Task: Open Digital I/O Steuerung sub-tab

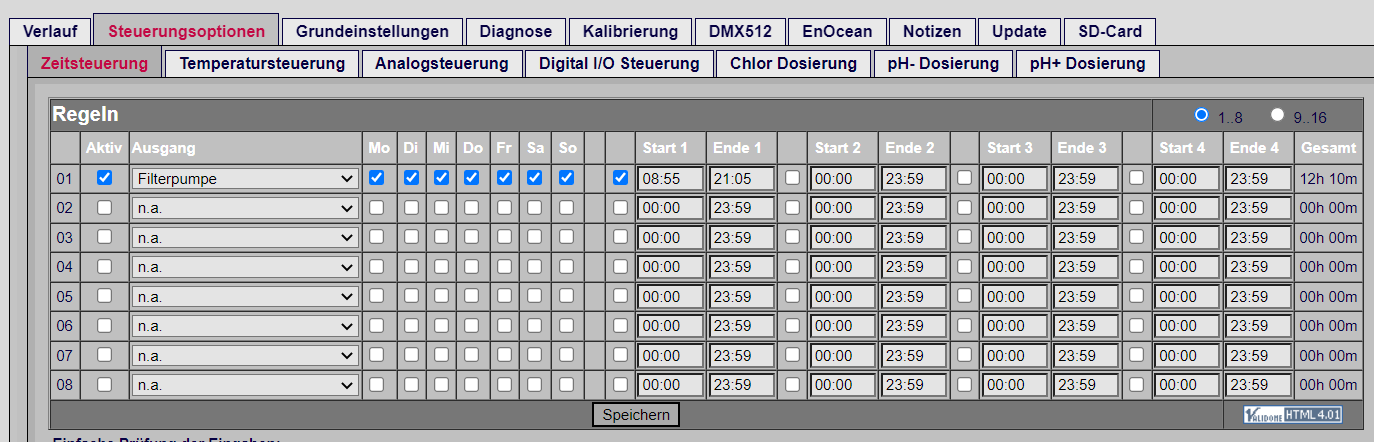Action: [619, 63]
